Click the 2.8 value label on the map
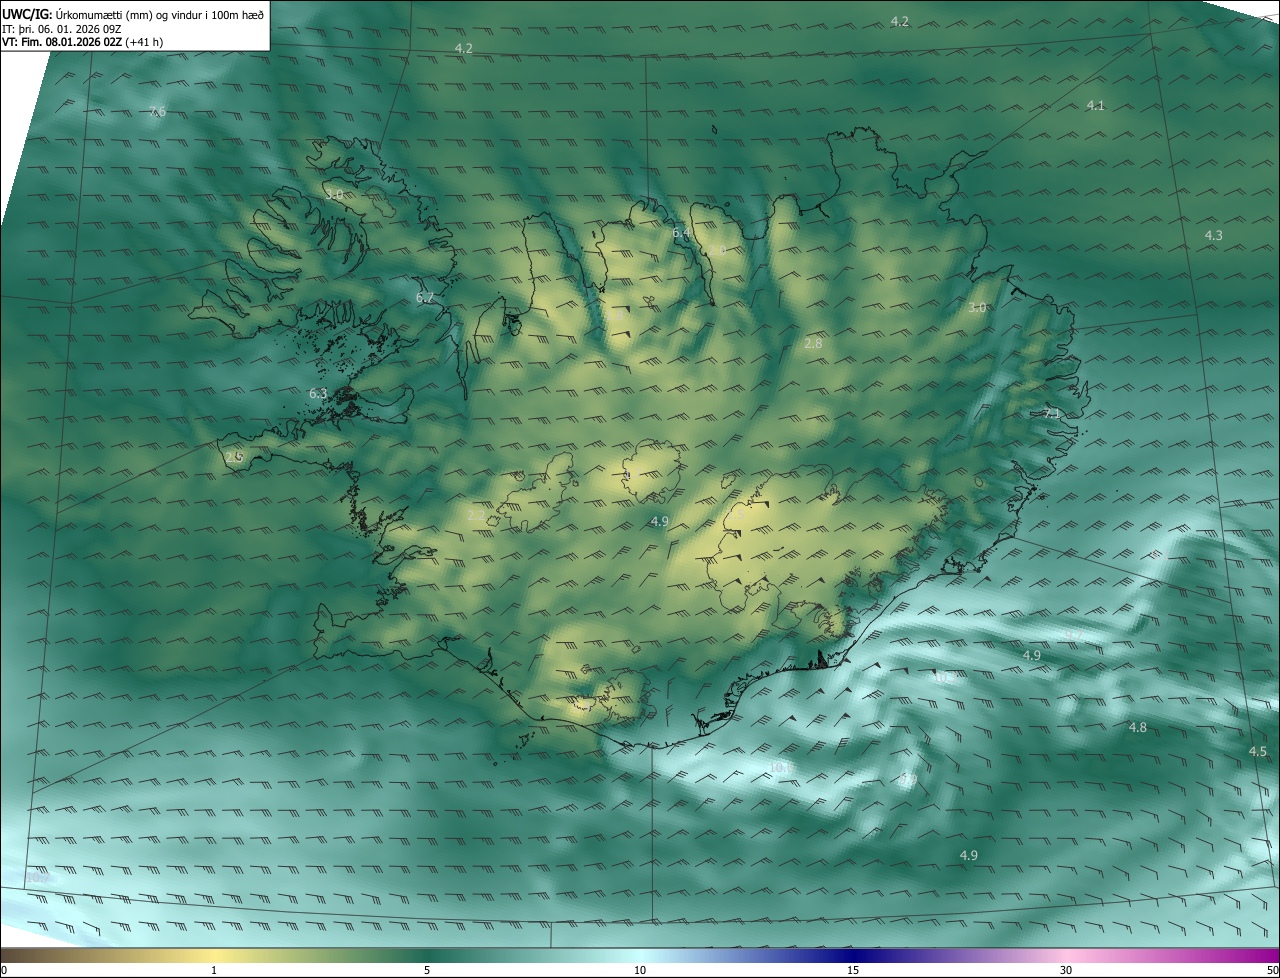Viewport: 1280px width, 978px height. [x=813, y=343]
